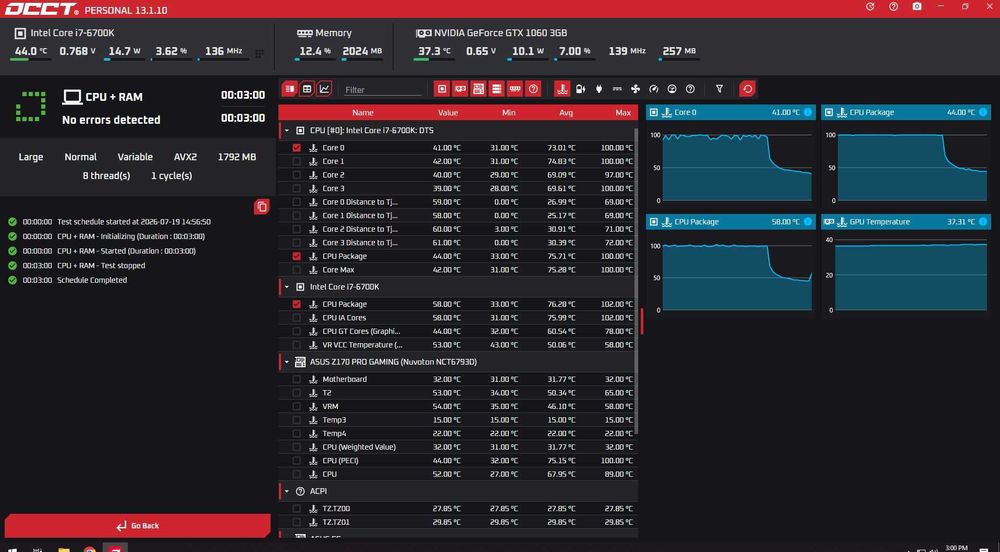This screenshot has height=552, width=1000.
Task: Check the Core 2 checkbox
Action: [x=297, y=175]
